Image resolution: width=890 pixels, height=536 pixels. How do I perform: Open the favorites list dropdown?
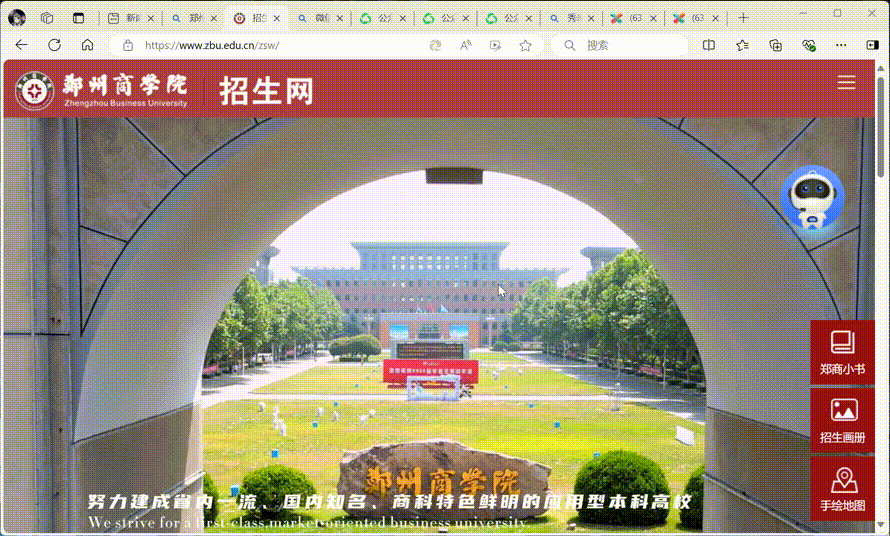(x=742, y=45)
